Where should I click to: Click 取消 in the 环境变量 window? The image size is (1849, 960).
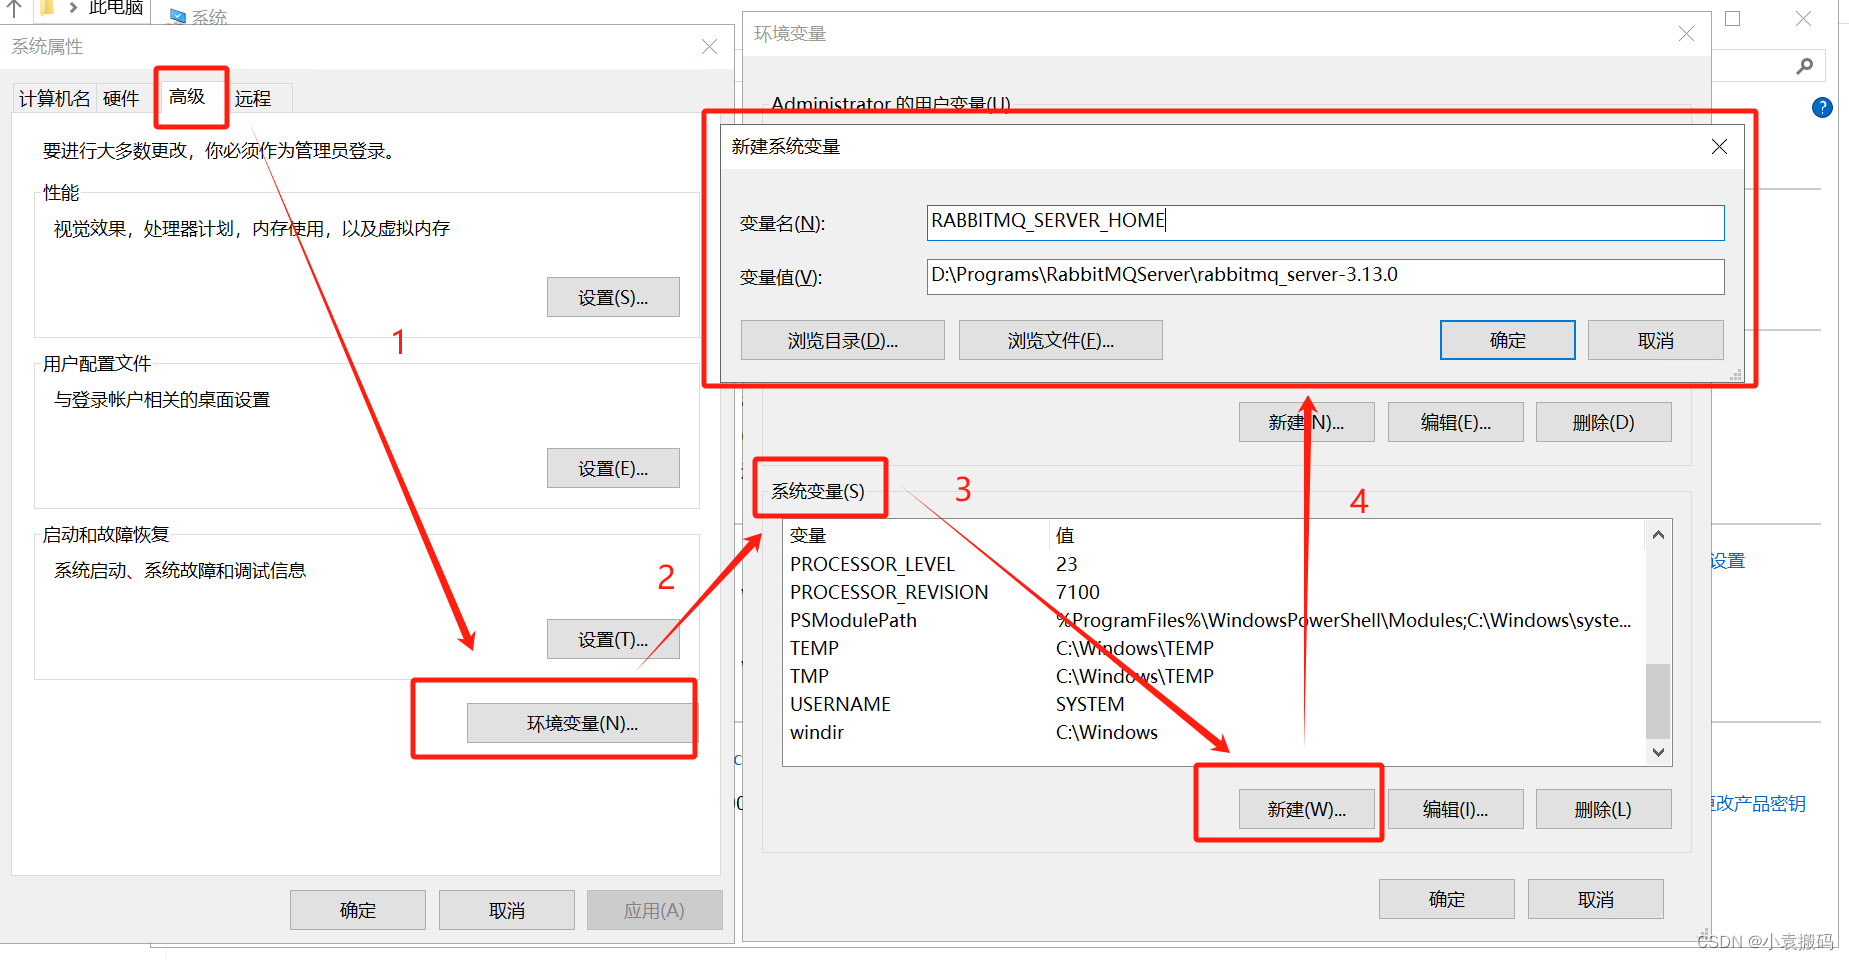click(x=1595, y=899)
